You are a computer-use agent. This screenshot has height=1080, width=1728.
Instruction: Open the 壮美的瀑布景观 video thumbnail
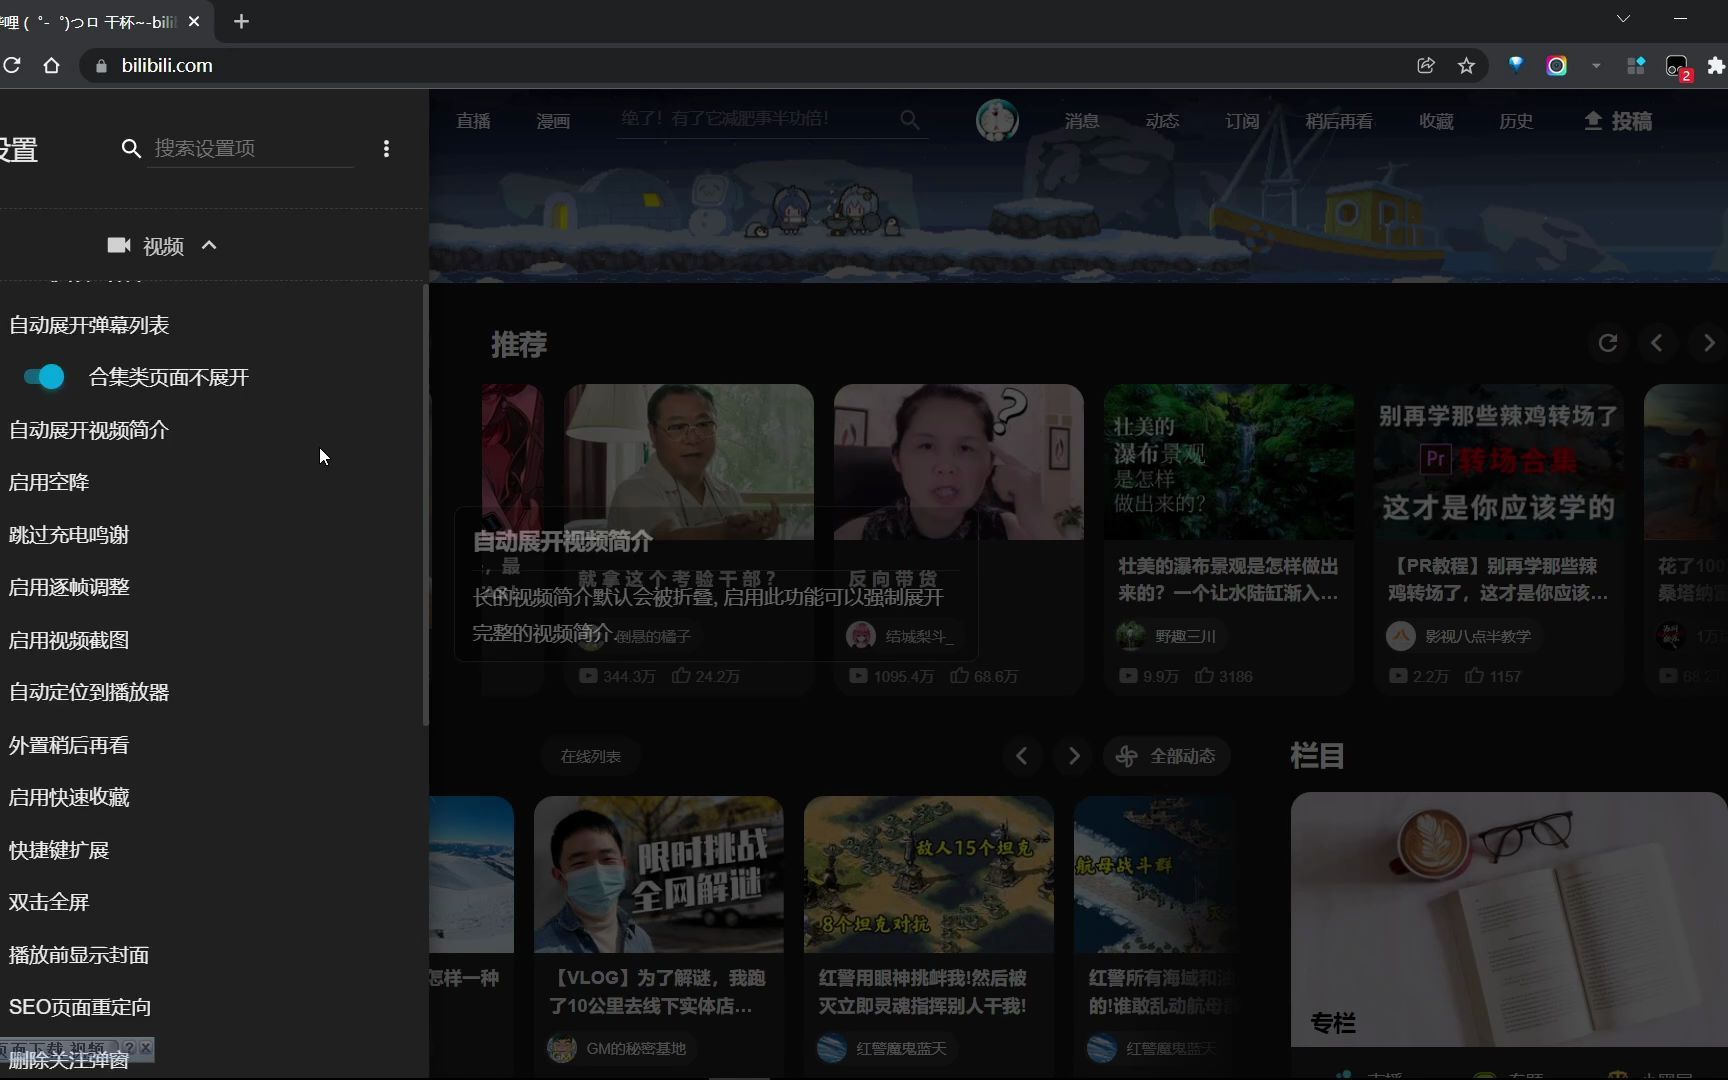[x=1229, y=462]
